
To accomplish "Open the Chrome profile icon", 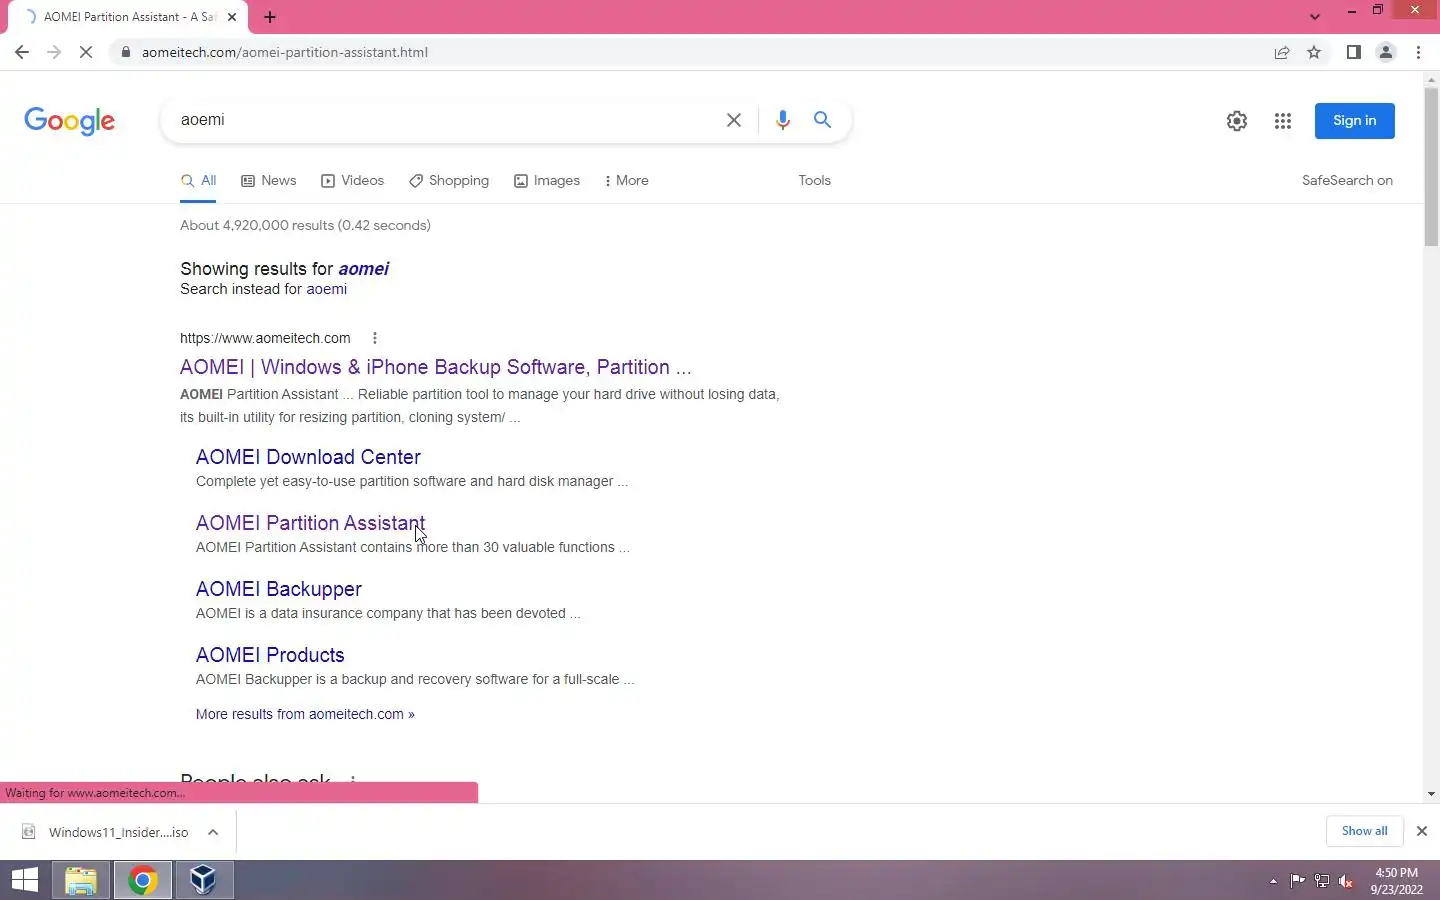I will pos(1386,52).
